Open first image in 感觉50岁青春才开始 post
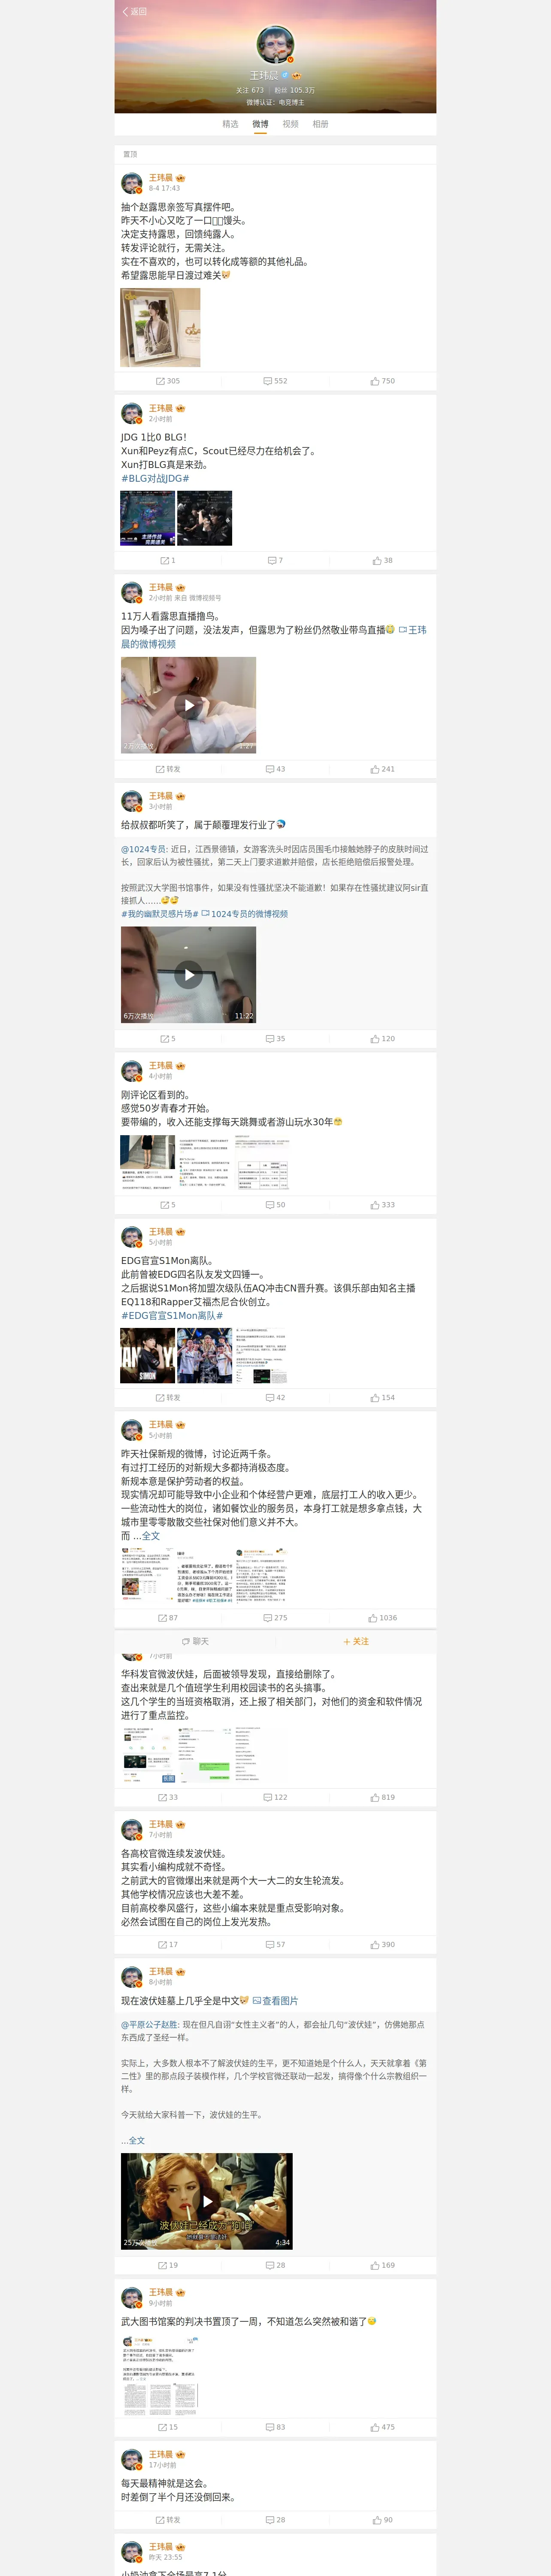 click(x=148, y=1162)
